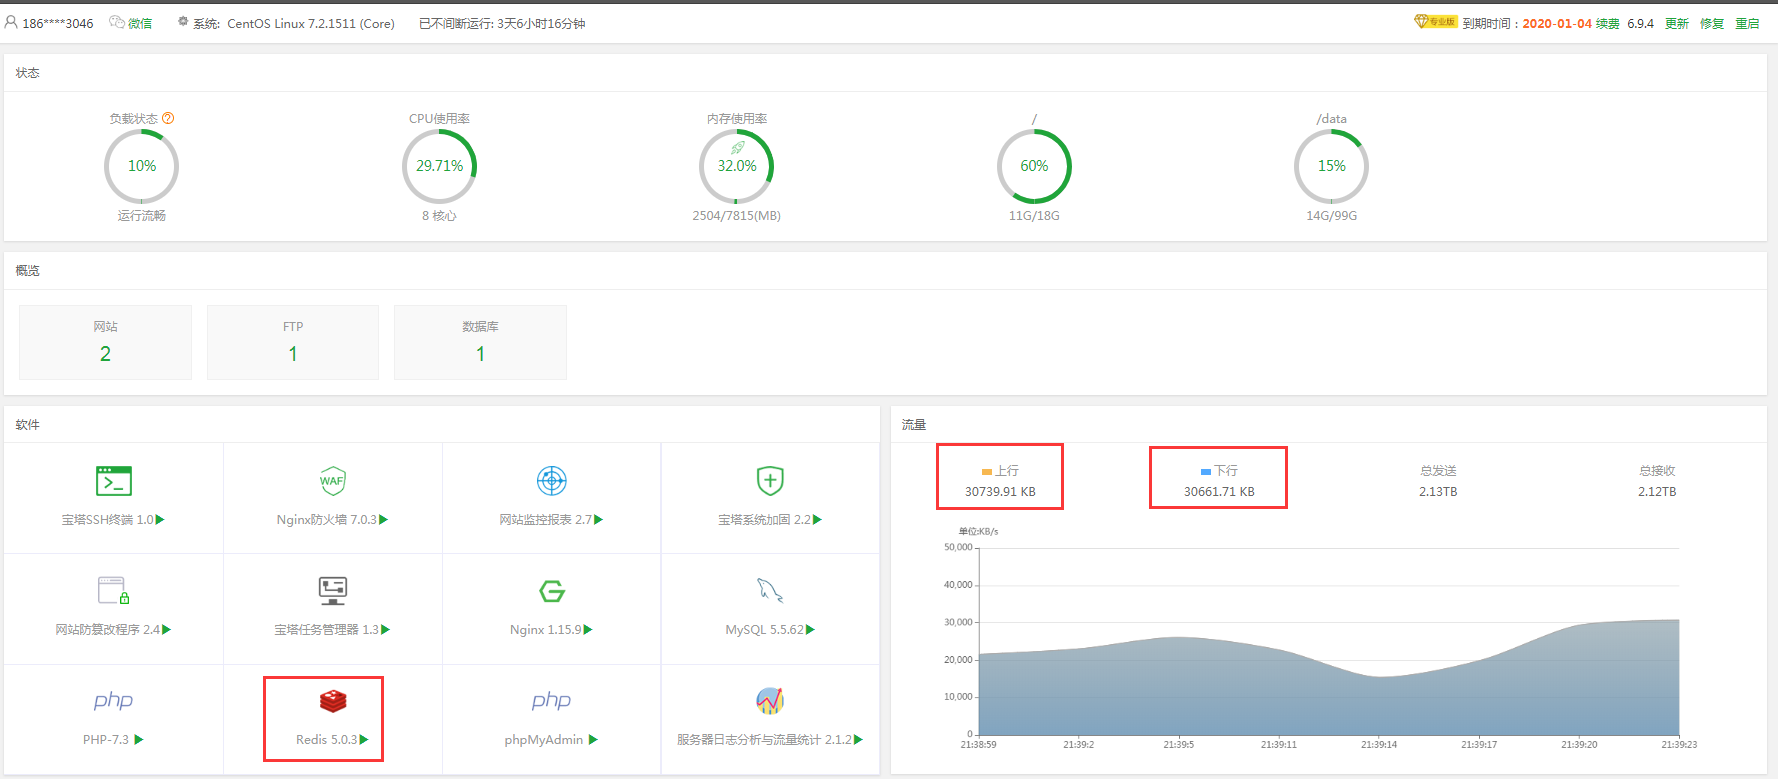This screenshot has height=779, width=1778.
Task: Click the PHP-7.3 php logo icon
Action: pos(113,701)
